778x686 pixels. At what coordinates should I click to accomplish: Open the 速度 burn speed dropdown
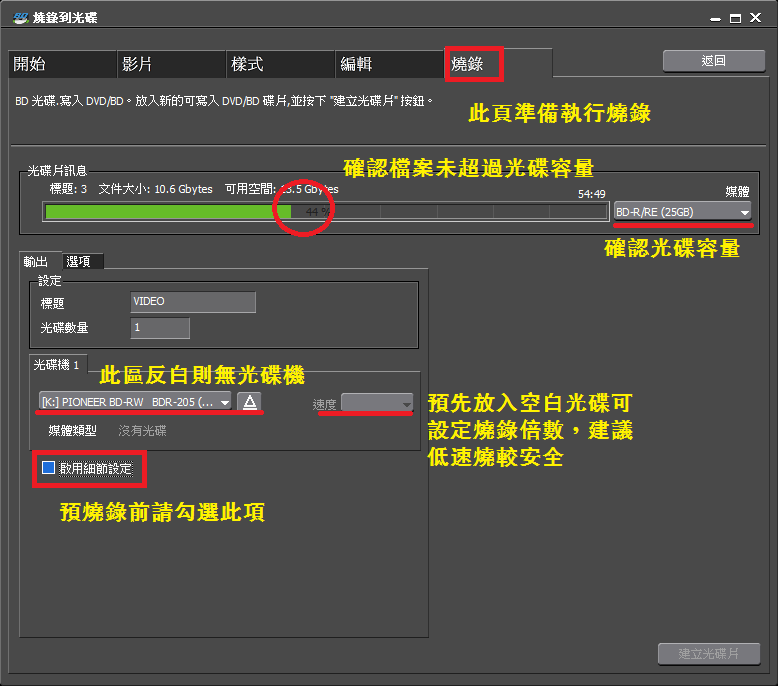click(x=376, y=403)
